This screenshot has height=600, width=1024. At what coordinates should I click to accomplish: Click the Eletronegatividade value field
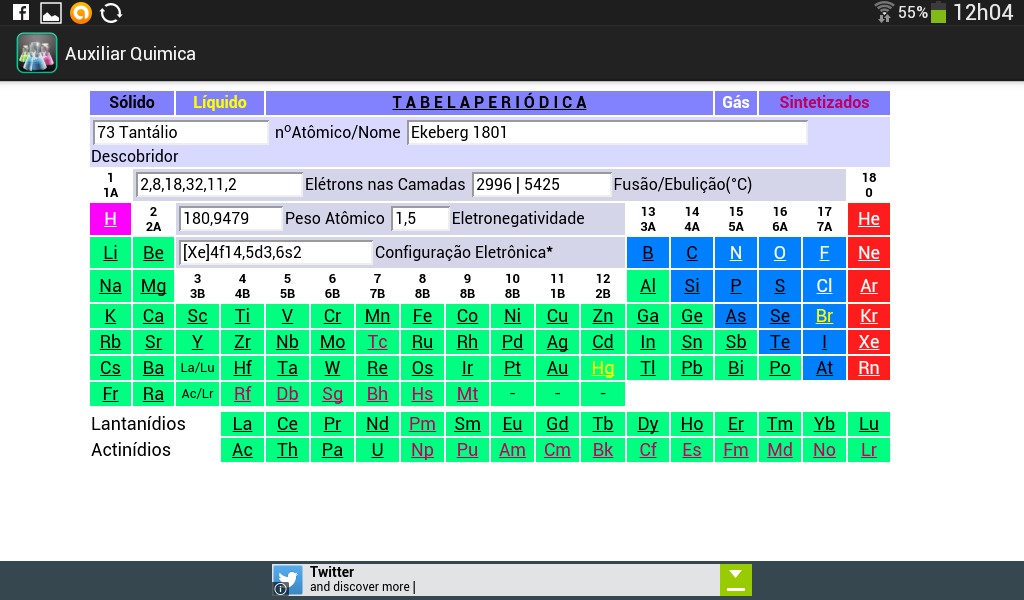pos(418,218)
